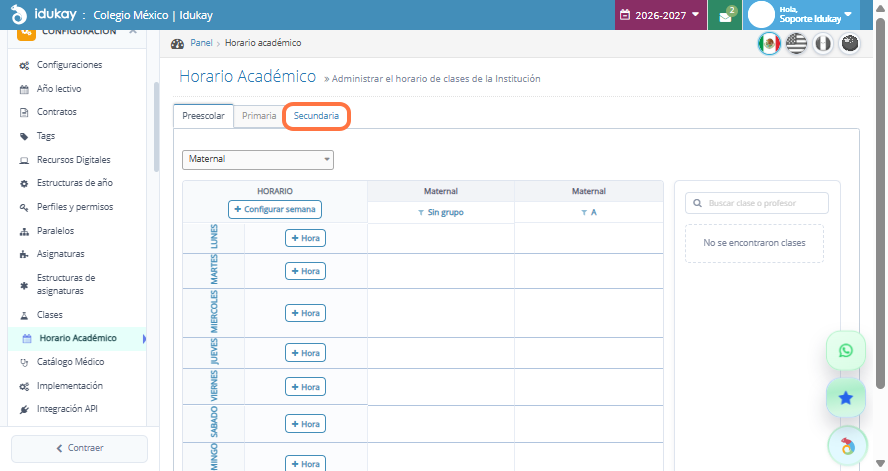Open the Maternal grade dropdown
The image size is (888, 471).
[258, 160]
